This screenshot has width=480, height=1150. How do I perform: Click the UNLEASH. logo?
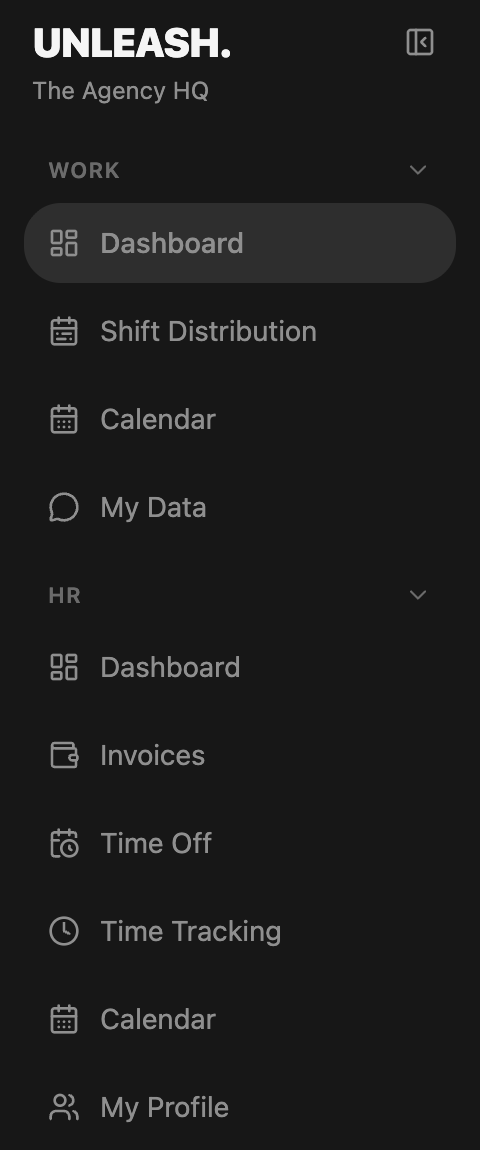[x=132, y=43]
